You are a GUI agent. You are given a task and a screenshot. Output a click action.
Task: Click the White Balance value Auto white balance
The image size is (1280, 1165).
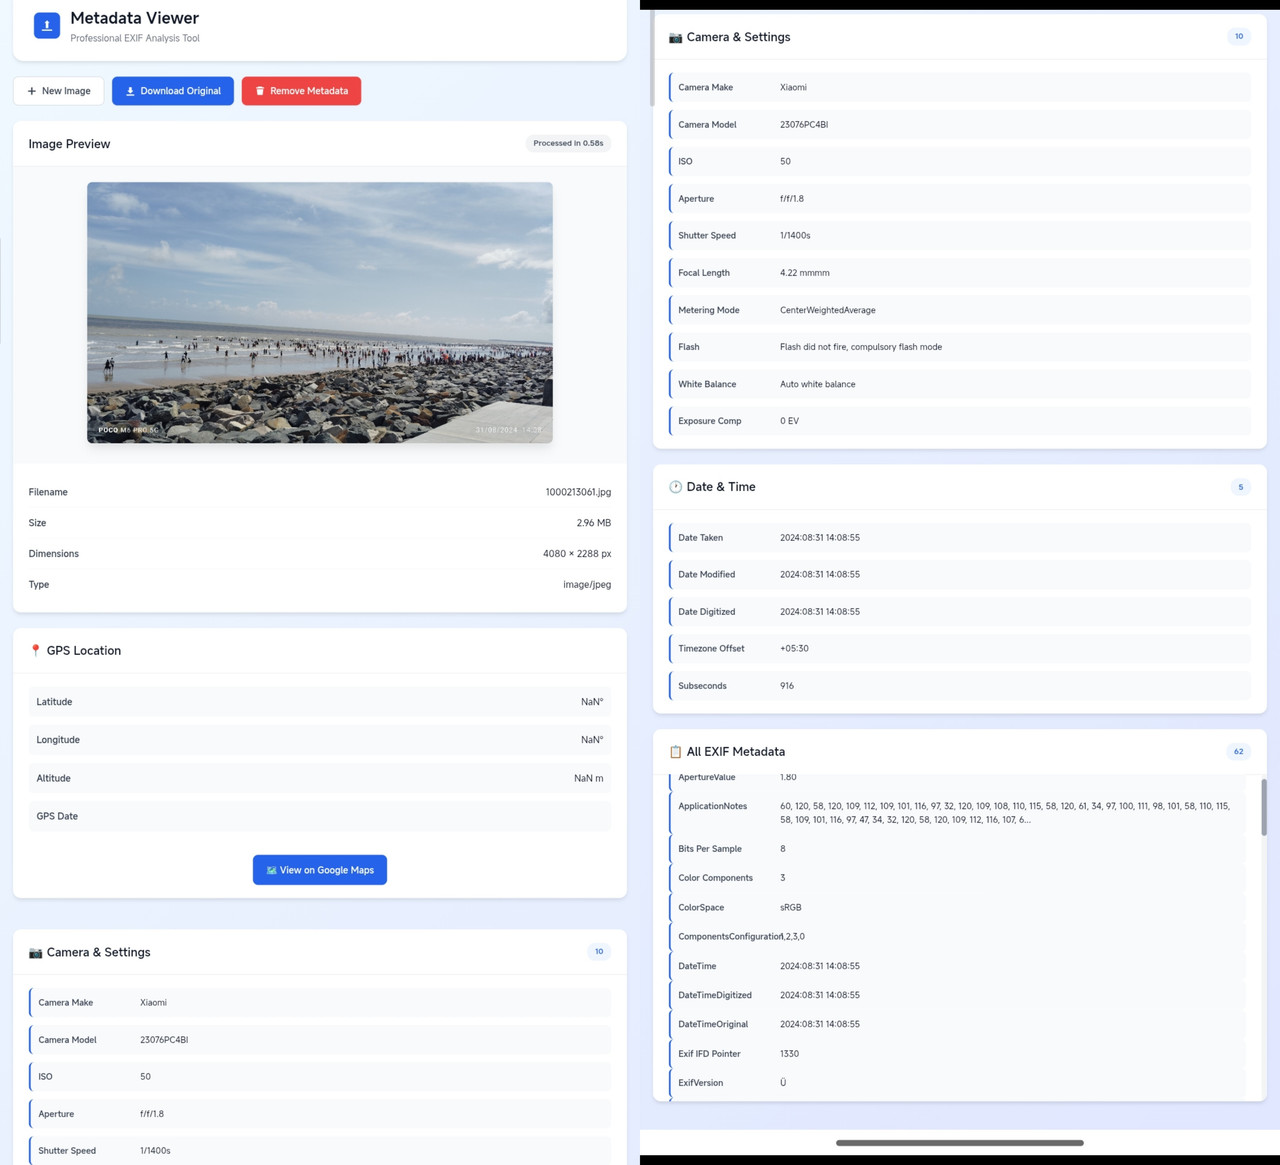point(818,384)
